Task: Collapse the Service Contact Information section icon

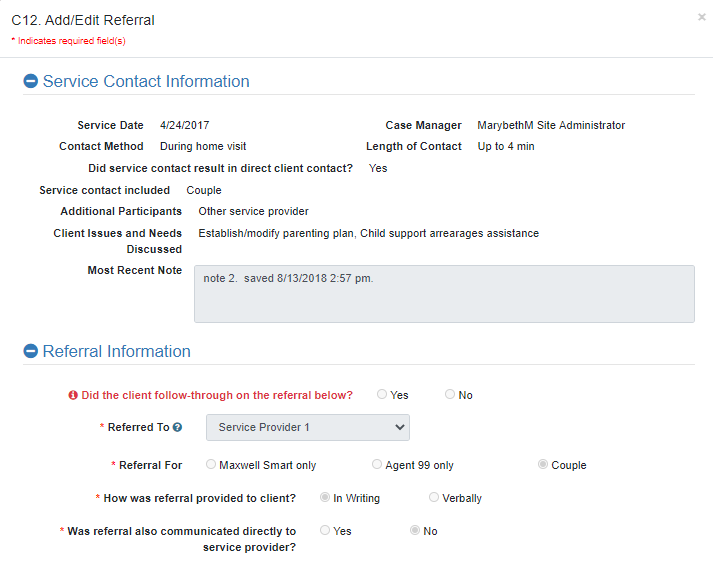Action: 31,82
